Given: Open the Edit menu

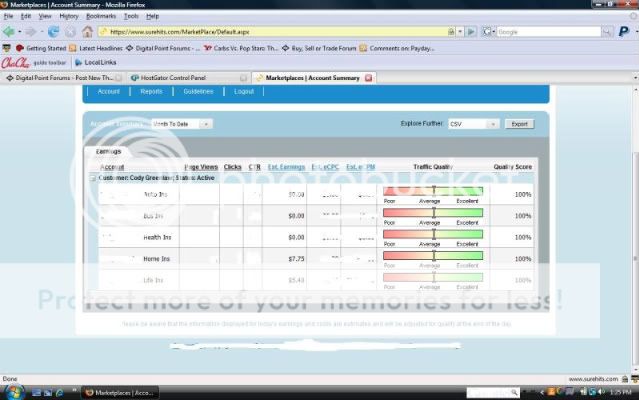Looking at the screenshot, I should pos(26,16).
